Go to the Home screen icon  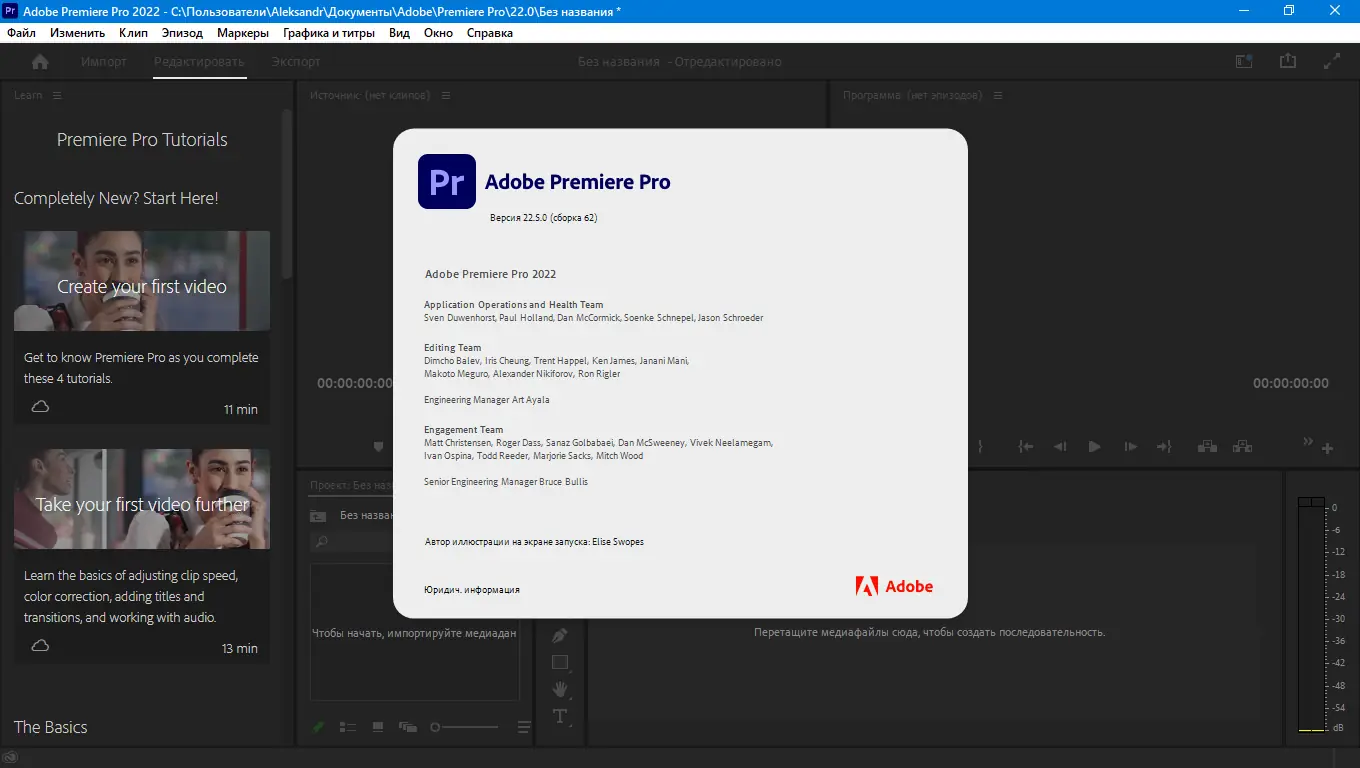click(40, 62)
